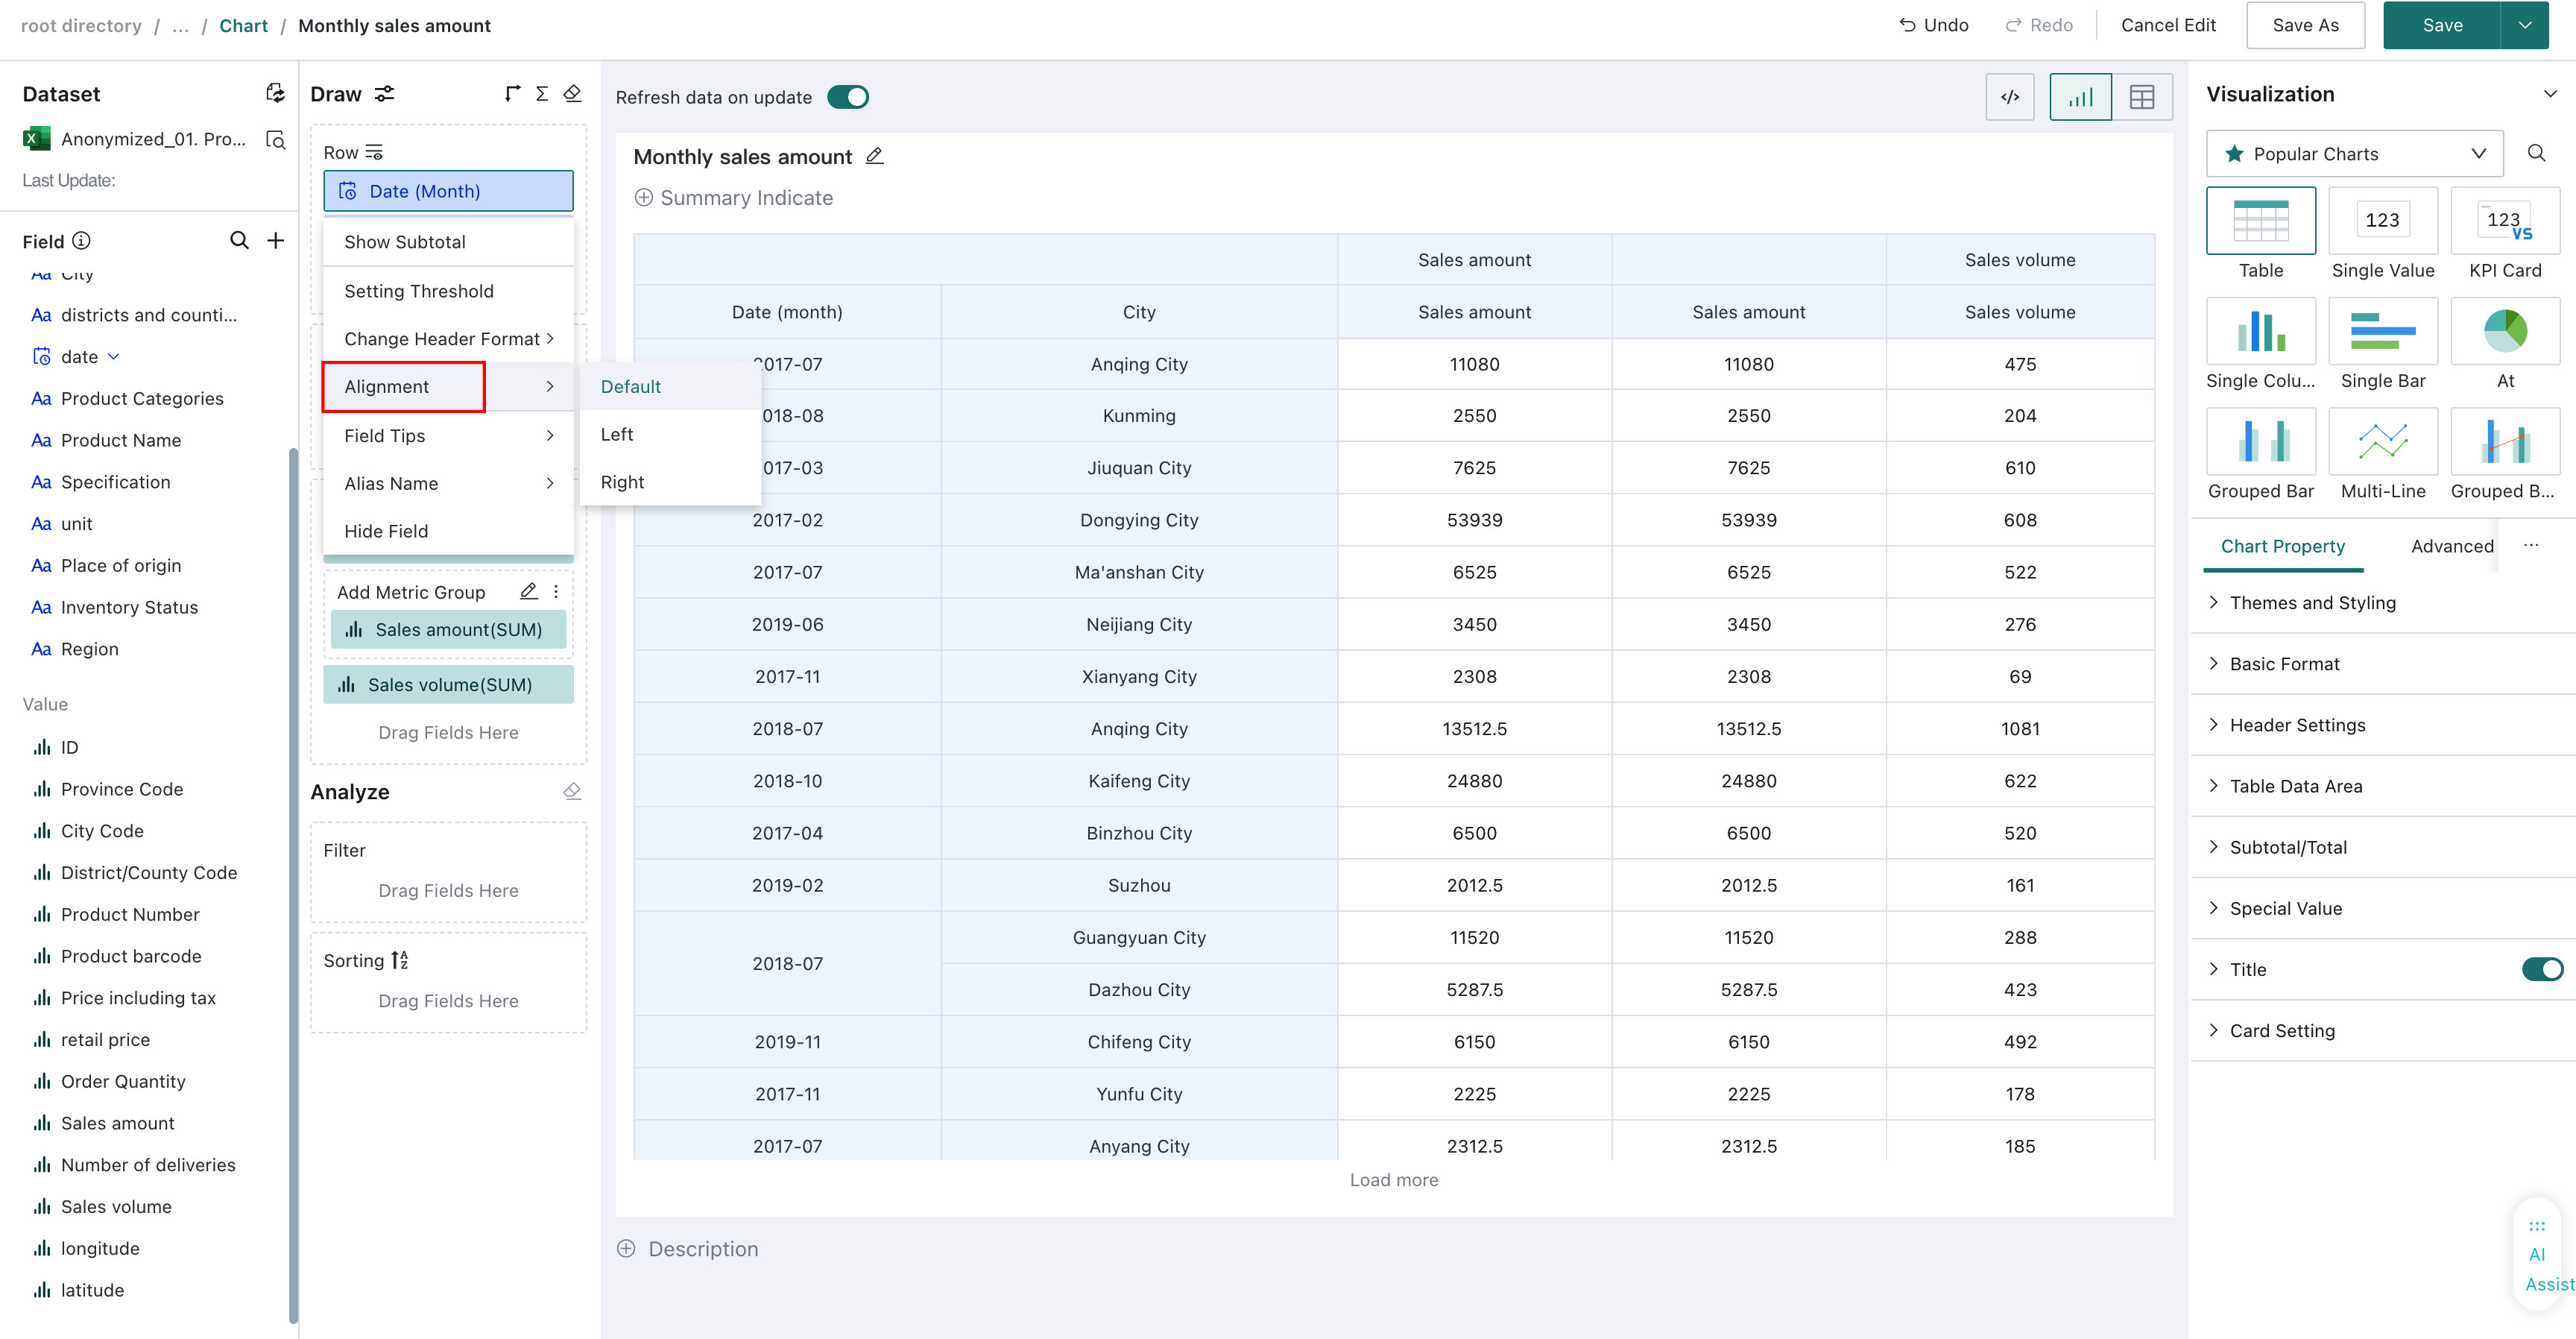The height and width of the screenshot is (1339, 2576).
Task: Open the Save button dropdown arrow
Action: point(2524,25)
